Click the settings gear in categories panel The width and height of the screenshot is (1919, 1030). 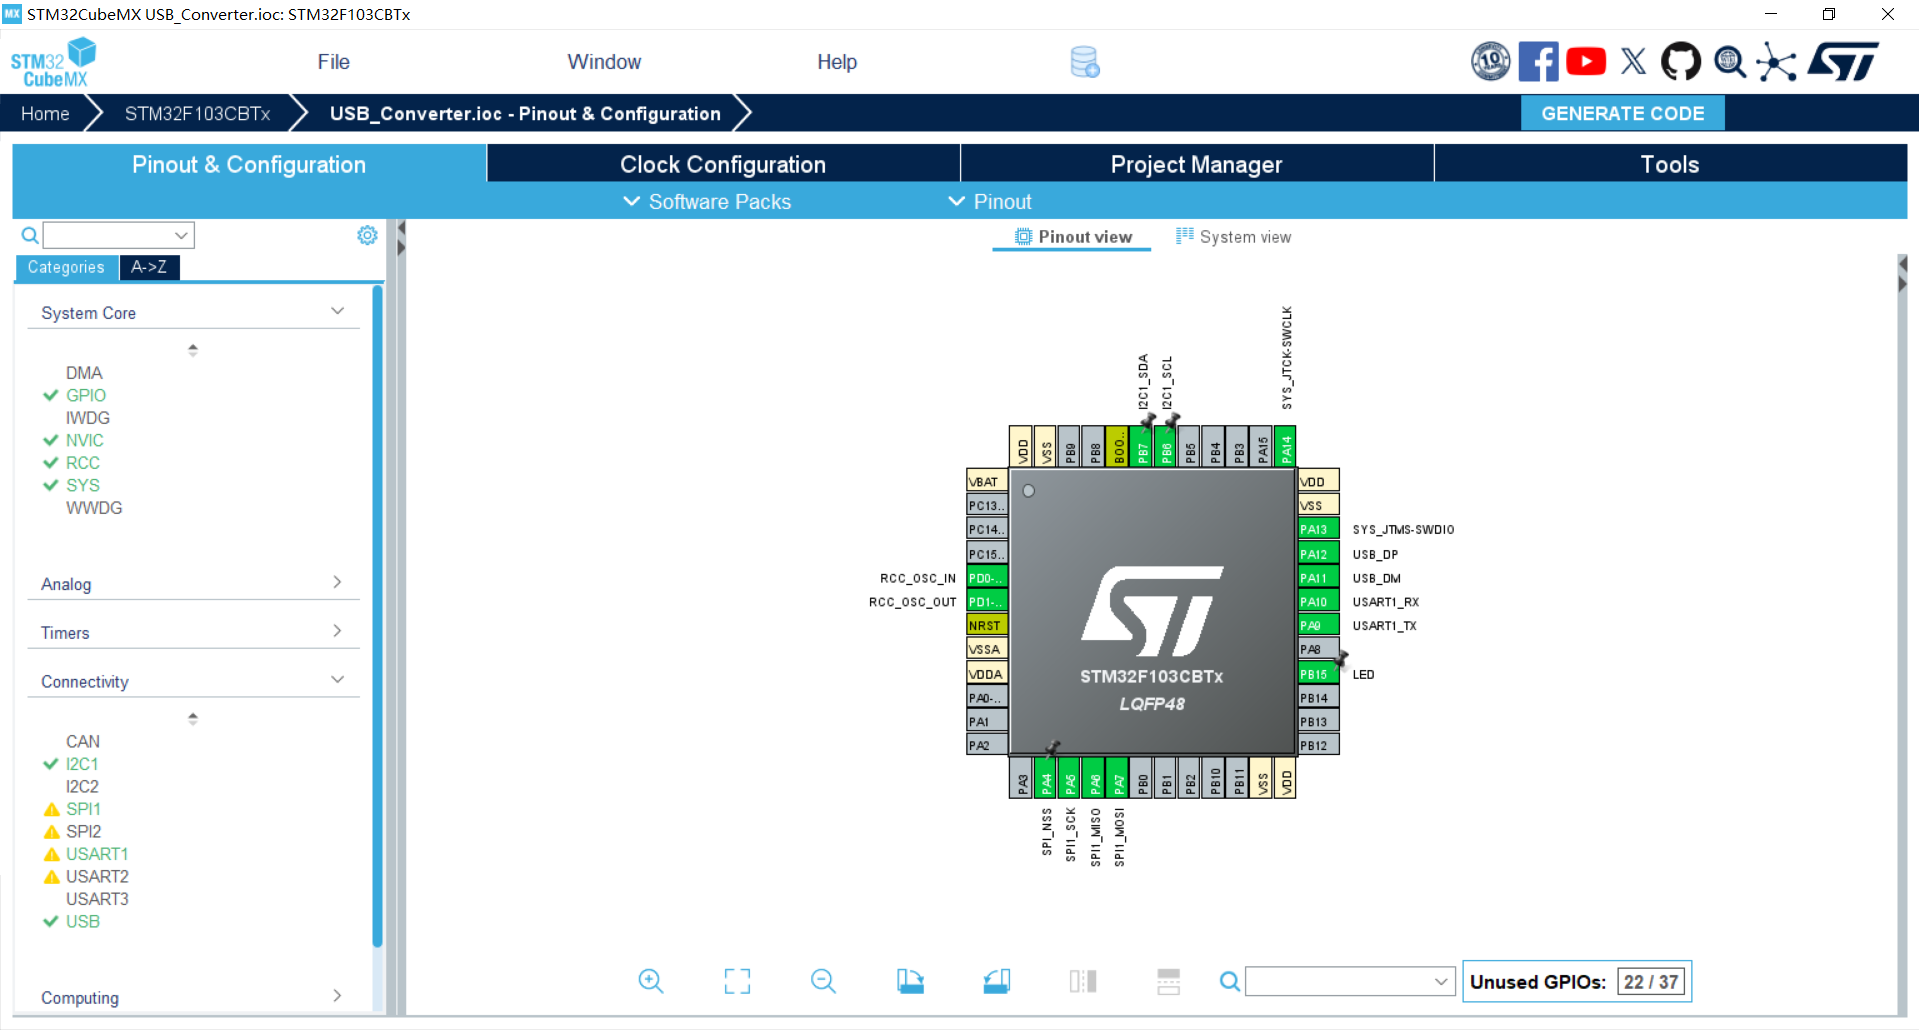pyautogui.click(x=367, y=235)
